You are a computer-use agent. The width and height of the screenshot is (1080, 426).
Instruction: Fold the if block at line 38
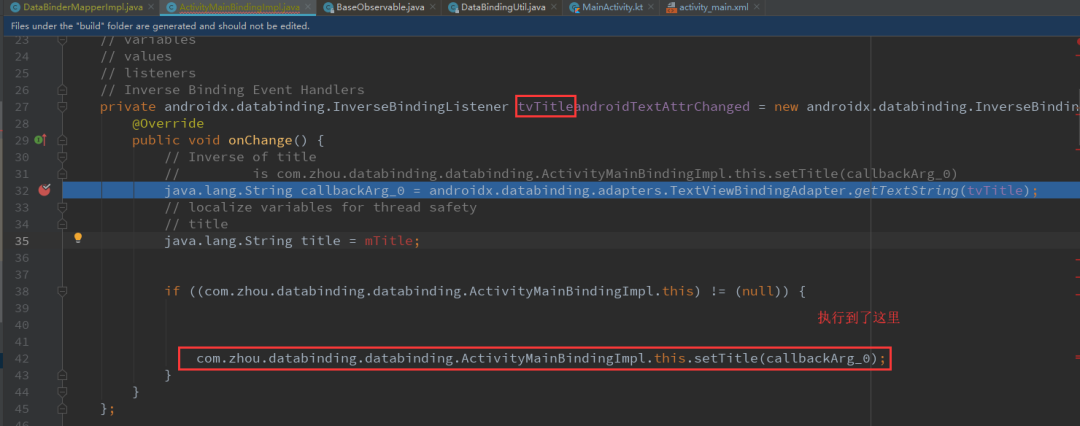[x=63, y=291]
